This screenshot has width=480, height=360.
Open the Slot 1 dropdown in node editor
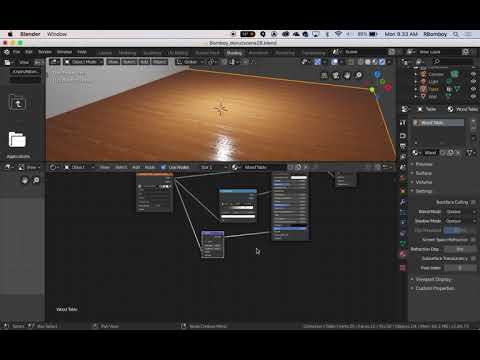(213, 167)
